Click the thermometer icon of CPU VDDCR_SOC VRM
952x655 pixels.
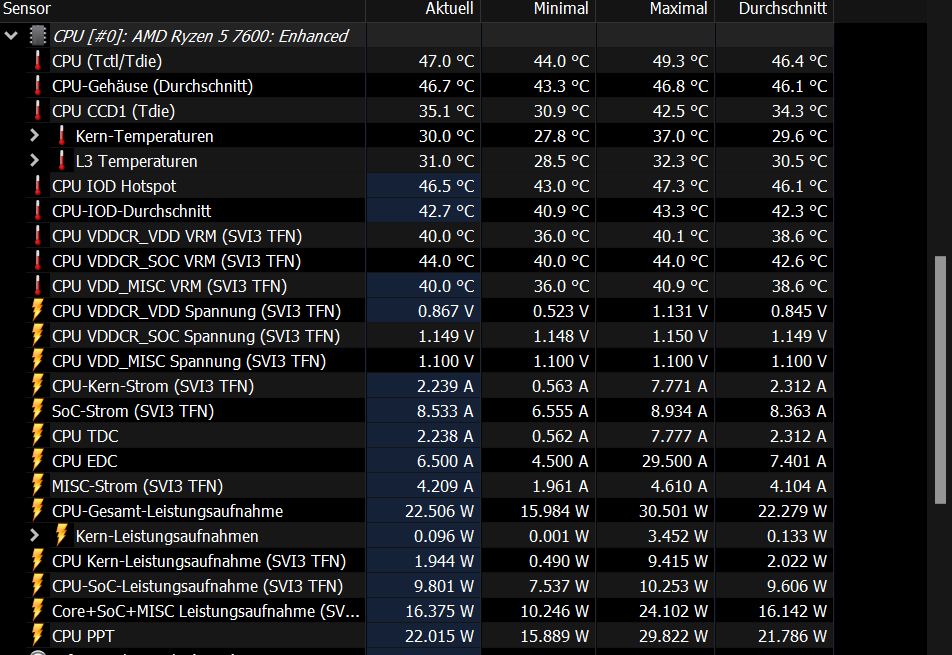[x=38, y=261]
